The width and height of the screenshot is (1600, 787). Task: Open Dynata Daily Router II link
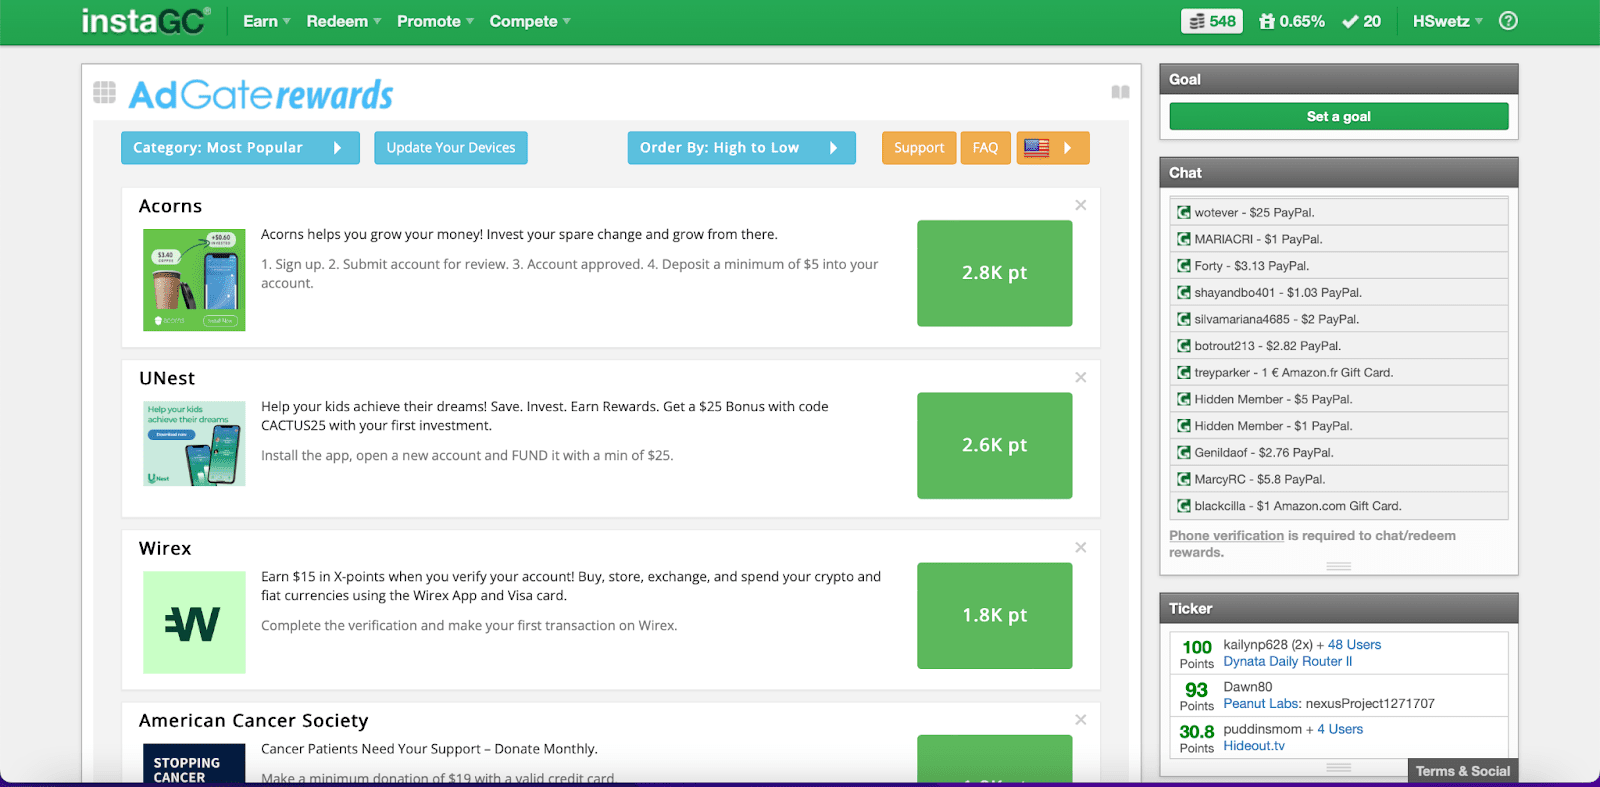[1288, 661]
